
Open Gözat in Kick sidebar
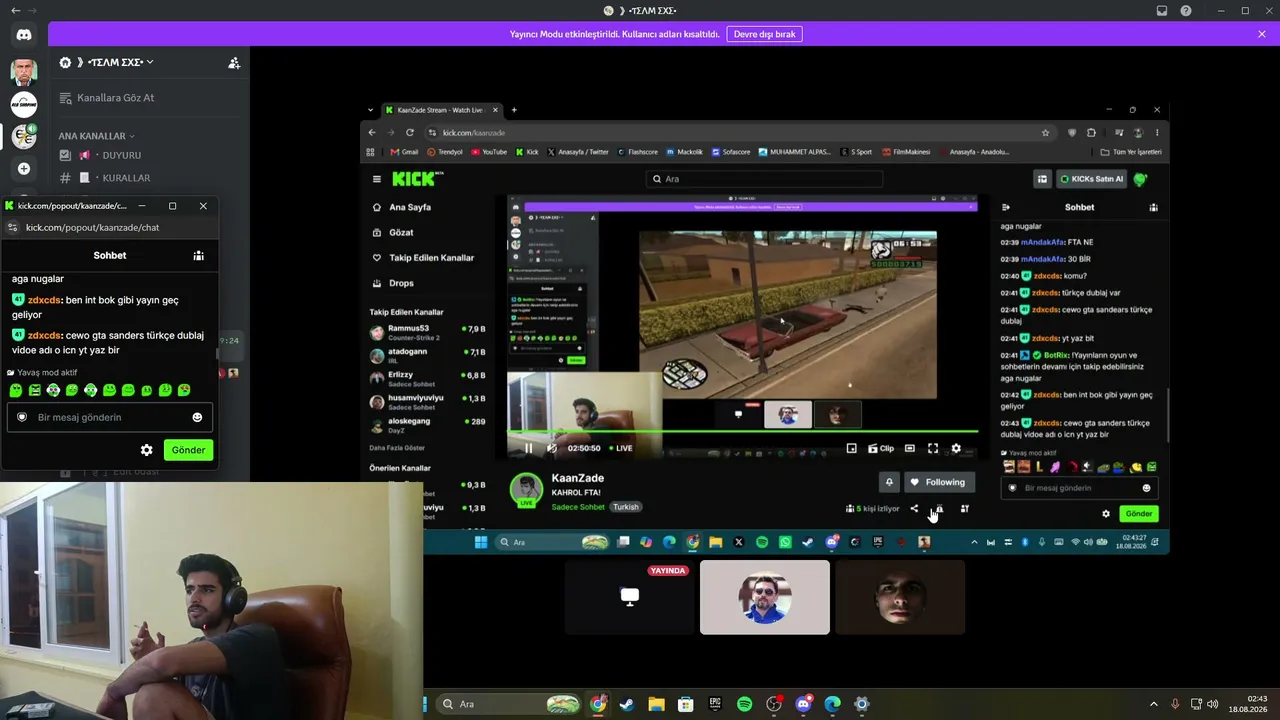[392, 232]
